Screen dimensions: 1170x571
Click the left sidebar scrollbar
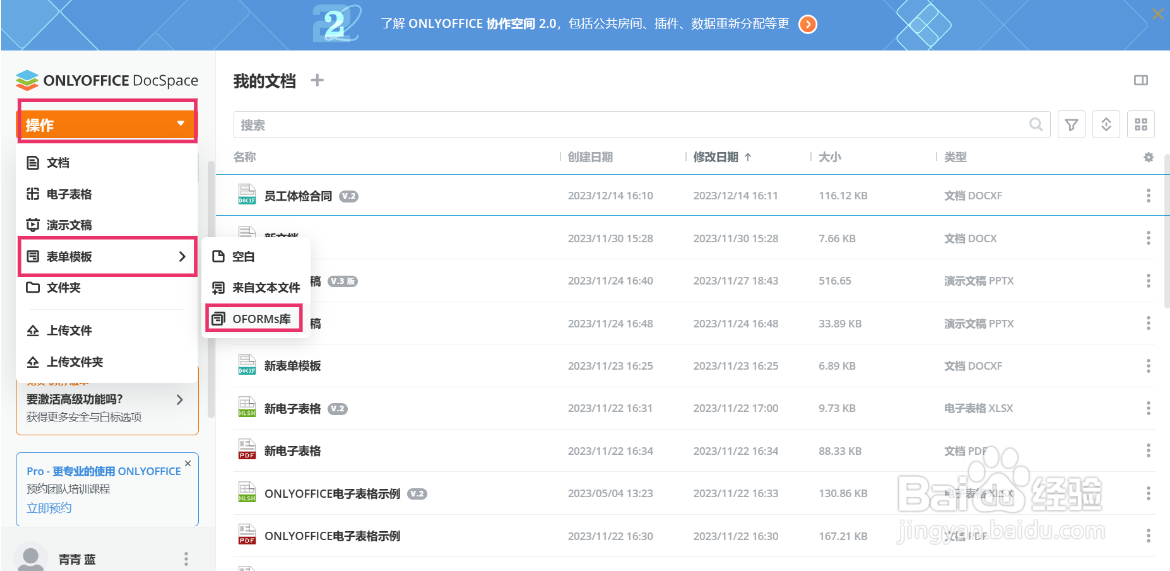(x=210, y=290)
